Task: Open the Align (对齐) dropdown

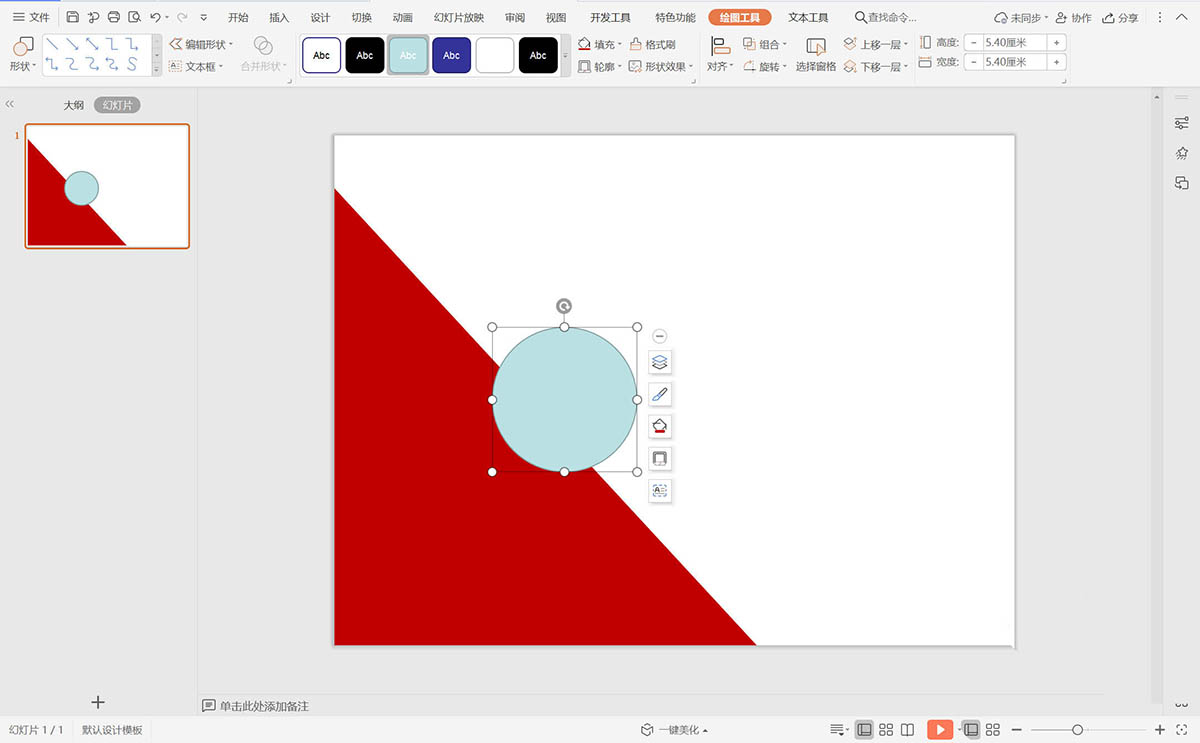Action: point(720,66)
